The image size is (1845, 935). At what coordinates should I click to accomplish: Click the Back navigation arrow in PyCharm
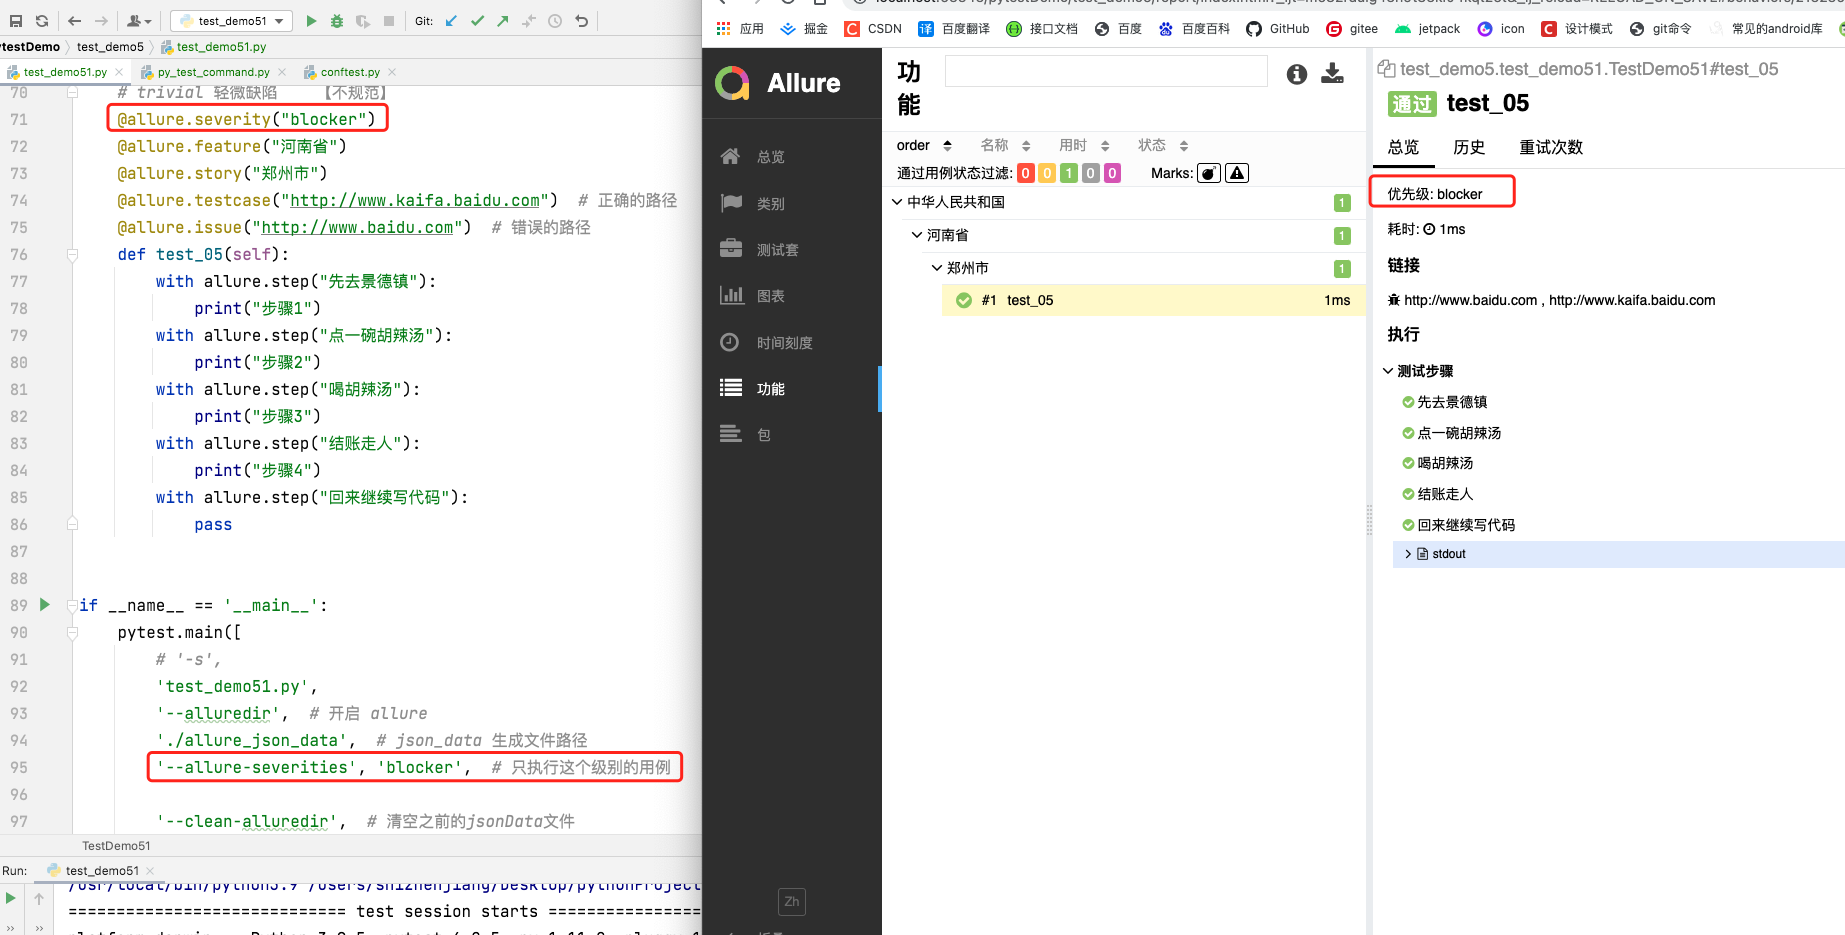(x=74, y=20)
